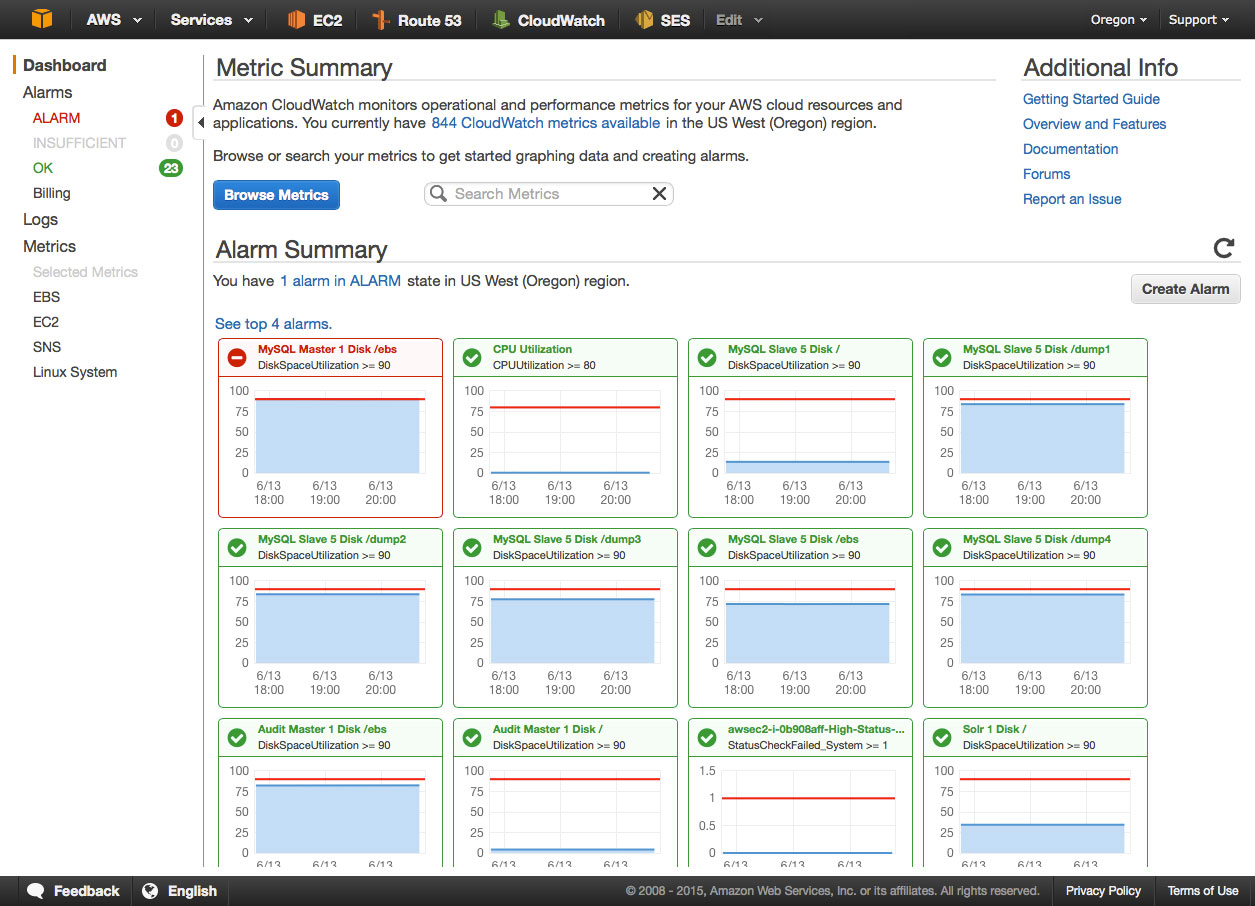Click the green check icon on CPU Utilization

(472, 357)
